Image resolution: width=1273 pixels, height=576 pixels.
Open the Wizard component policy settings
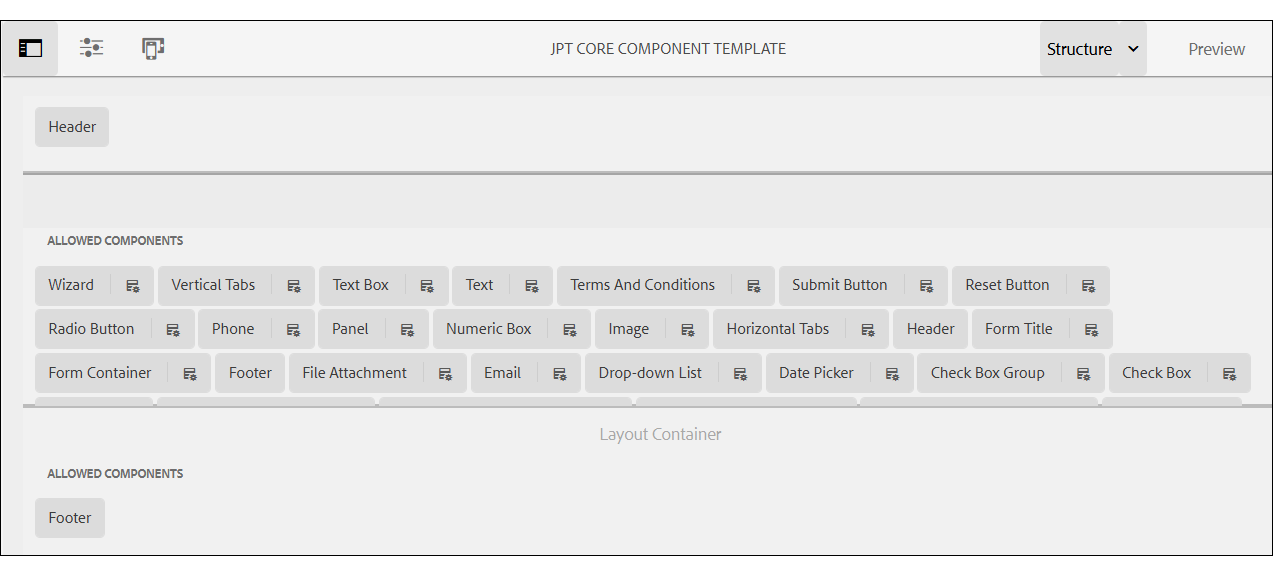click(x=133, y=285)
